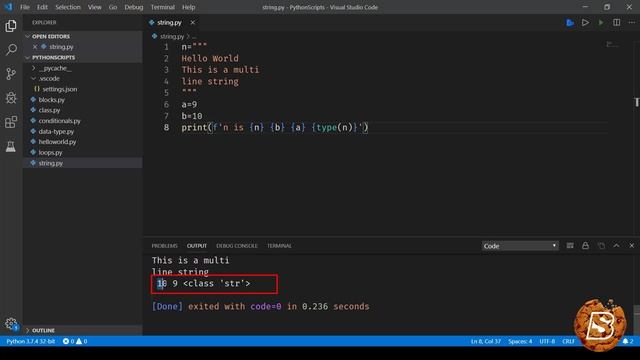Click the outlined Run triangle icon

(x=585, y=22)
